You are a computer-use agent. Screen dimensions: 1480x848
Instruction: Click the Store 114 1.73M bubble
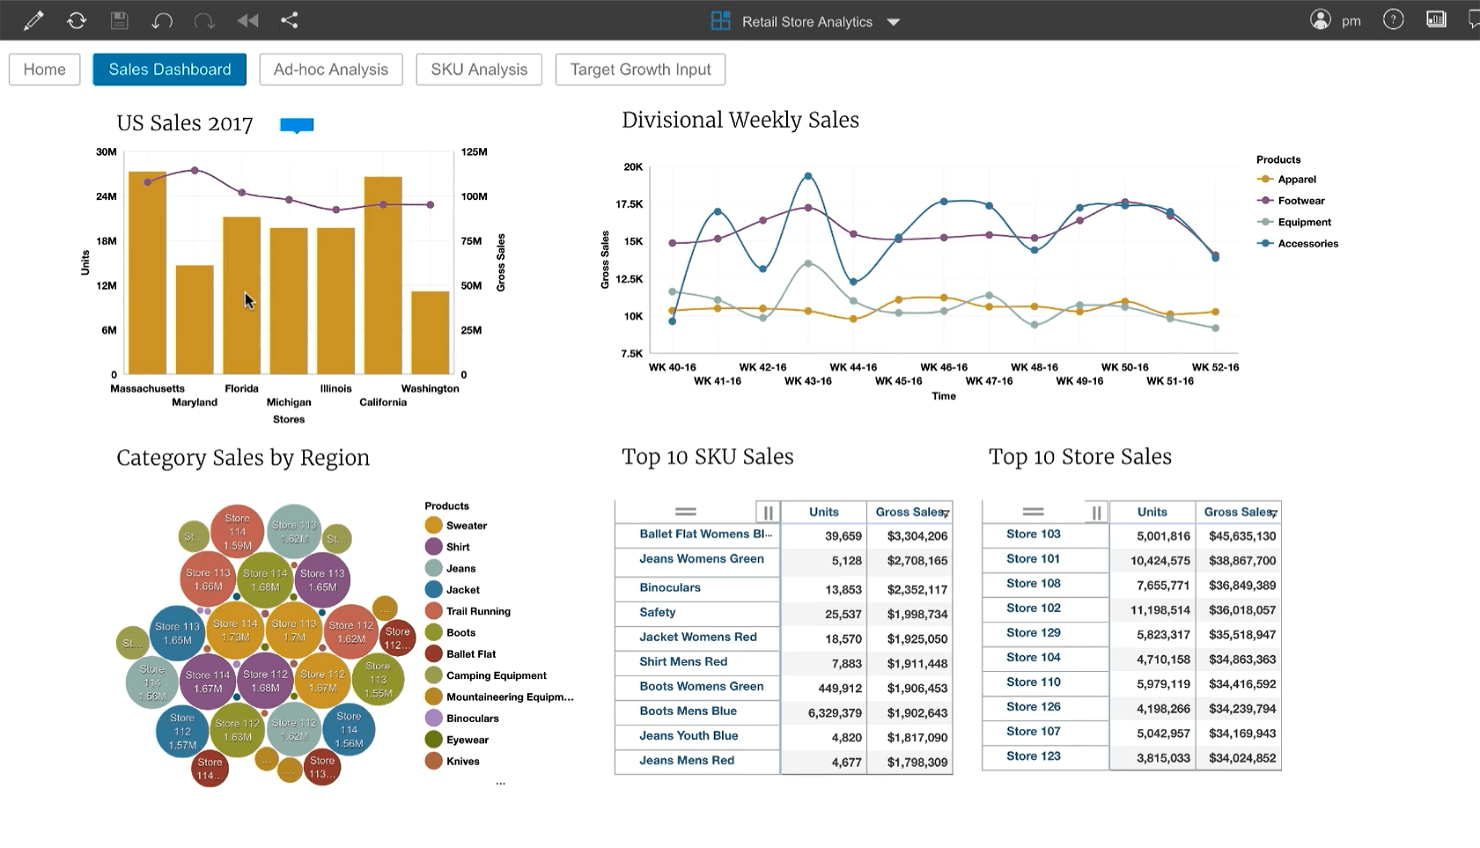pos(236,629)
